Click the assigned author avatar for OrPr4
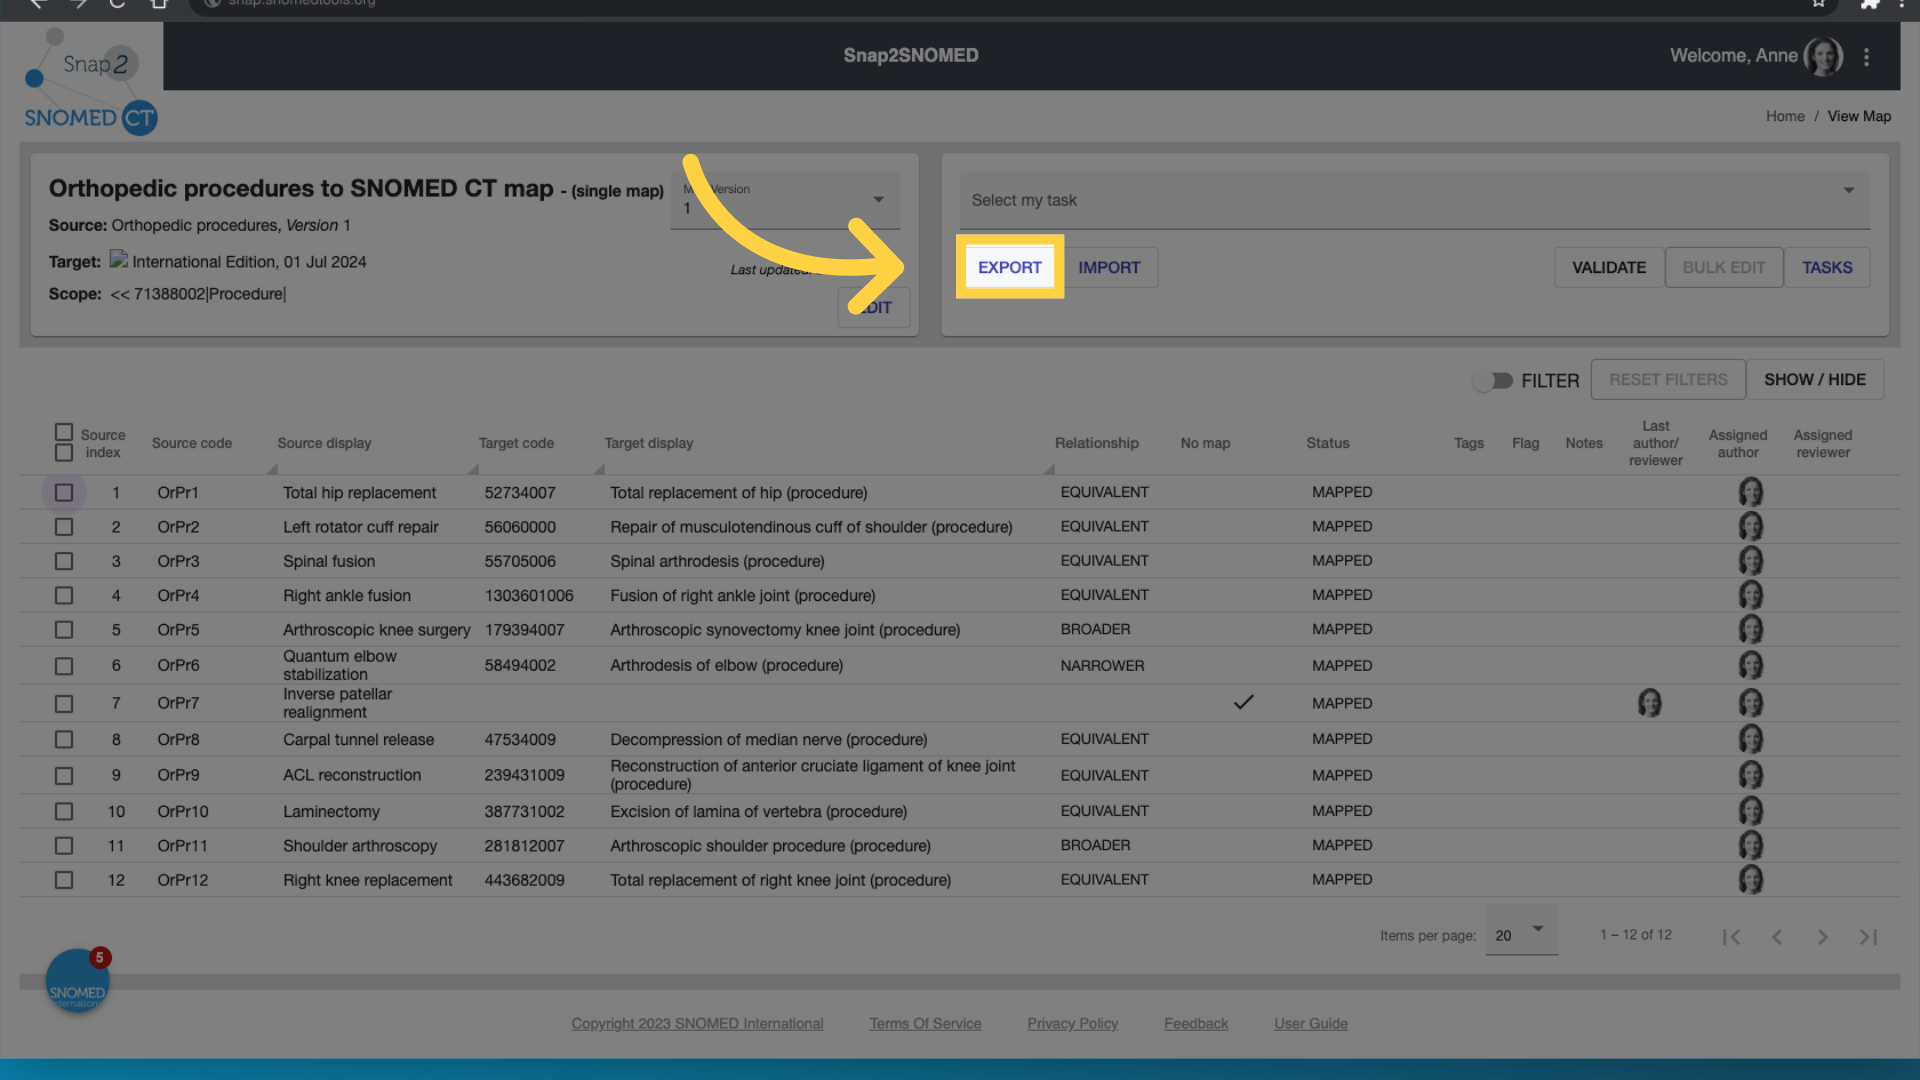Image resolution: width=1920 pixels, height=1080 pixels. 1750,595
